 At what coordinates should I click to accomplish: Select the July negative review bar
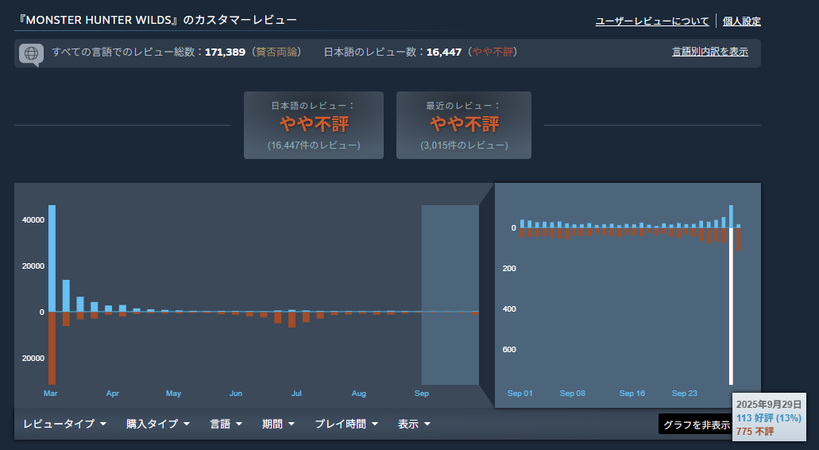(292, 320)
